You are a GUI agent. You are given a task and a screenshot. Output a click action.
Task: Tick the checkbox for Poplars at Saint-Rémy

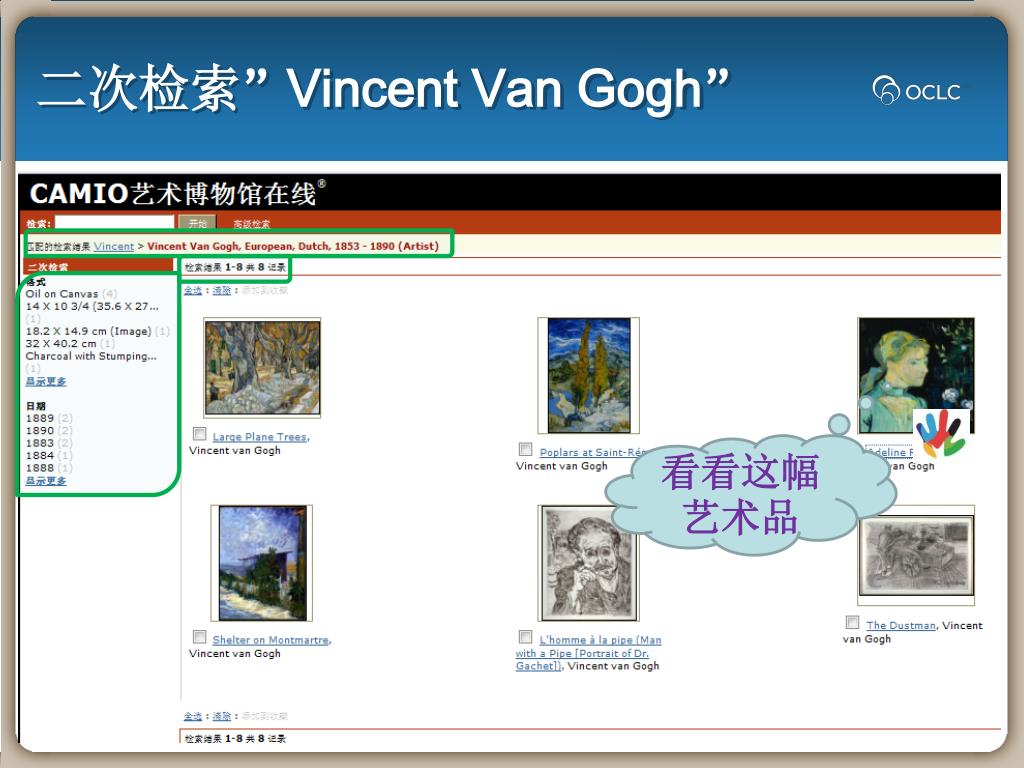coord(526,449)
